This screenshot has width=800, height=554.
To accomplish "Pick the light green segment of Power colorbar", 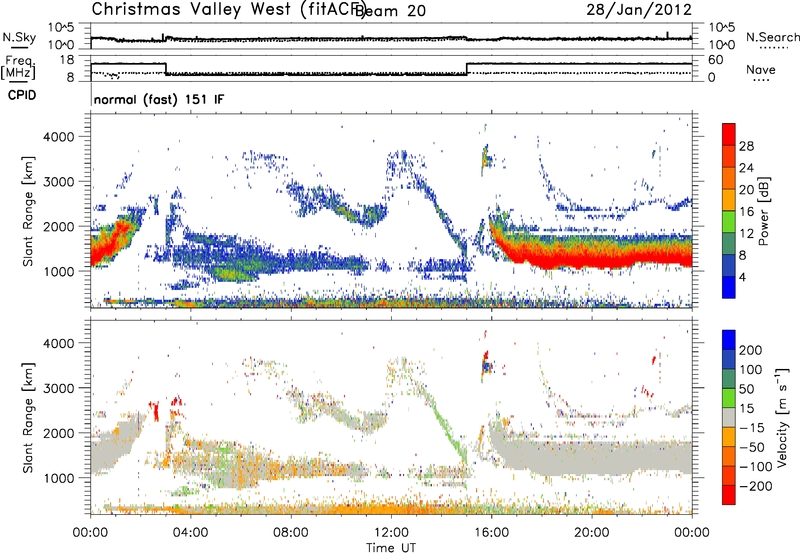I will tap(729, 222).
